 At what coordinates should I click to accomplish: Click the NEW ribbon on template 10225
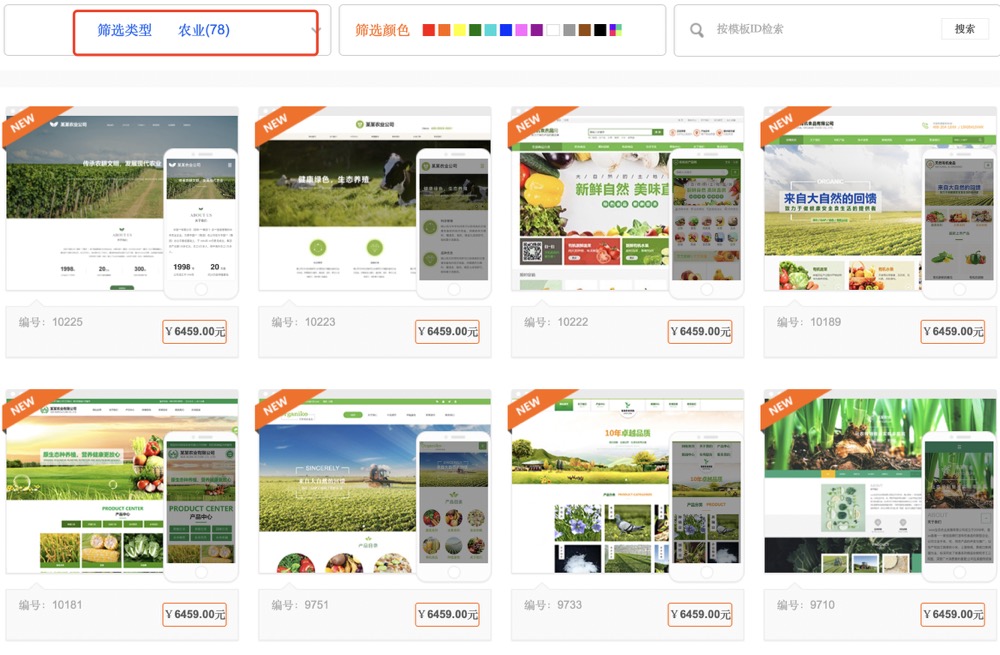pyautogui.click(x=23, y=122)
